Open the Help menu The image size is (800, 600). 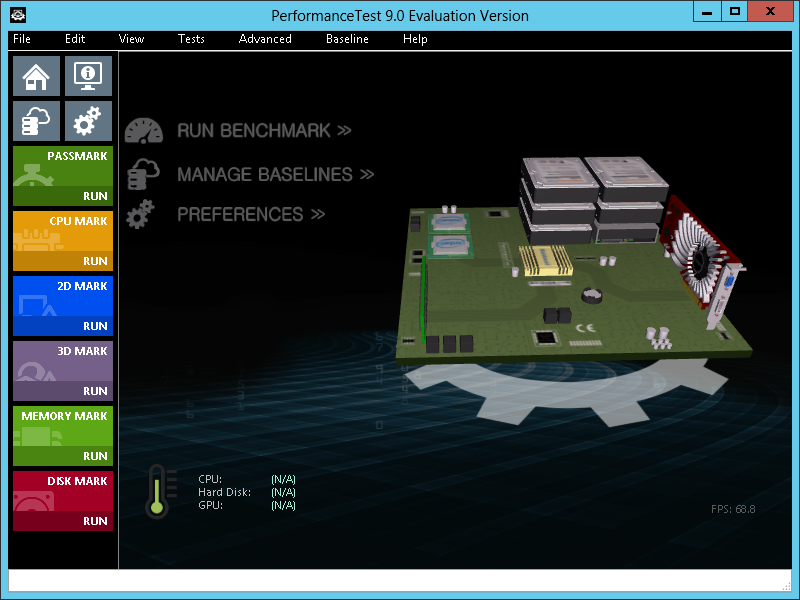click(x=415, y=39)
